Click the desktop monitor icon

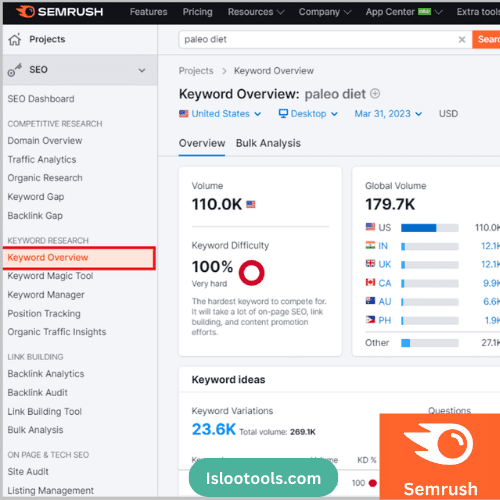pyautogui.click(x=283, y=113)
